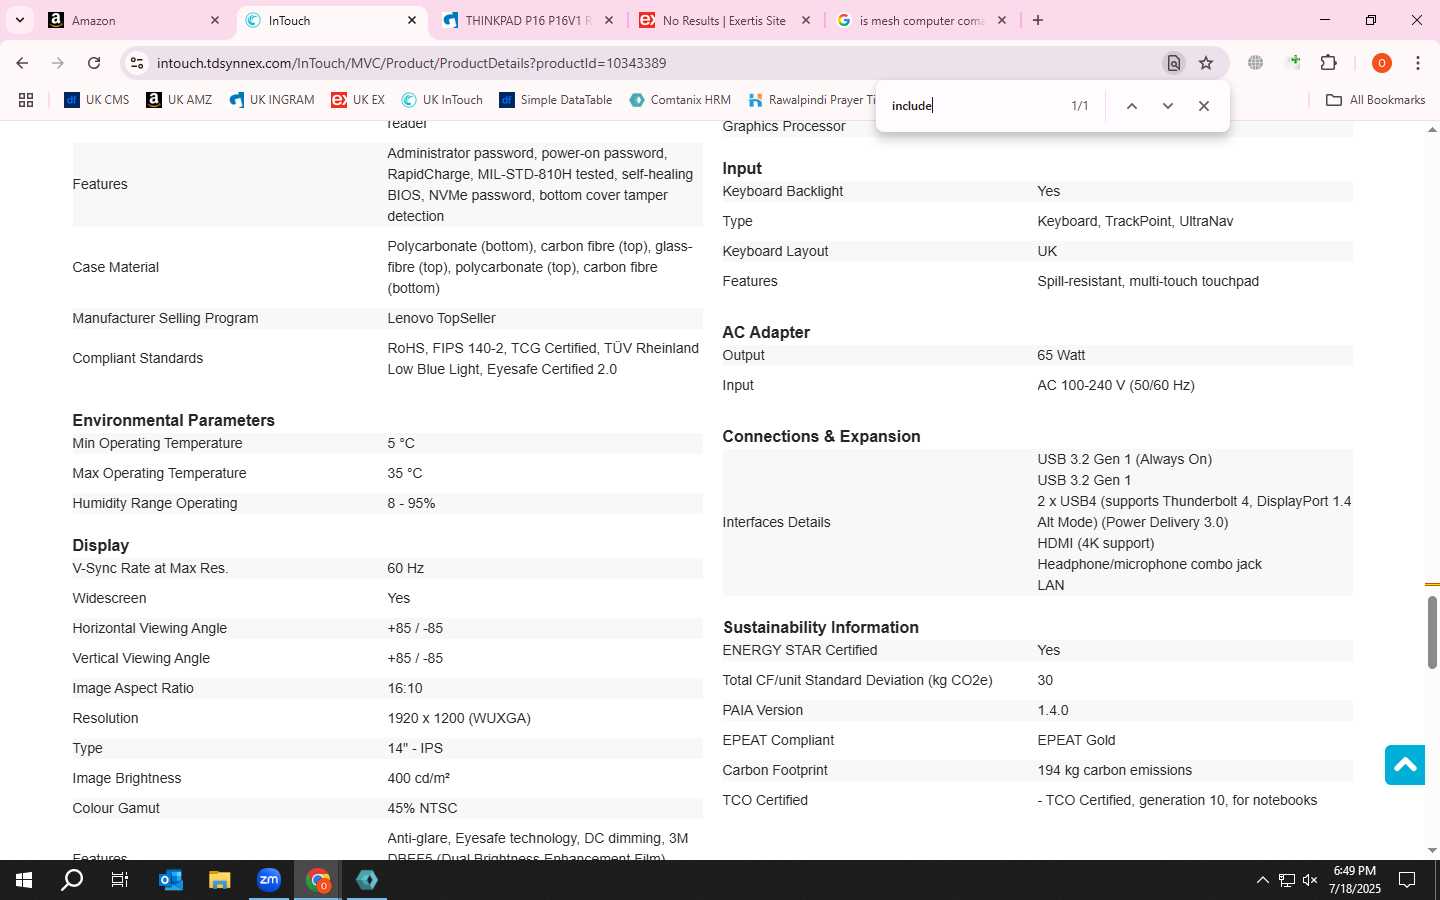Open the Chrome profile avatar
Image resolution: width=1440 pixels, height=900 pixels.
coord(1382,63)
